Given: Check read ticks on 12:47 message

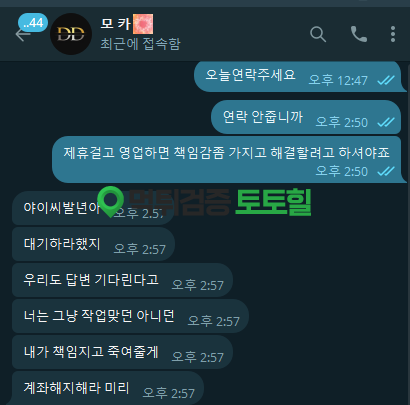Looking at the screenshot, I should (x=386, y=80).
